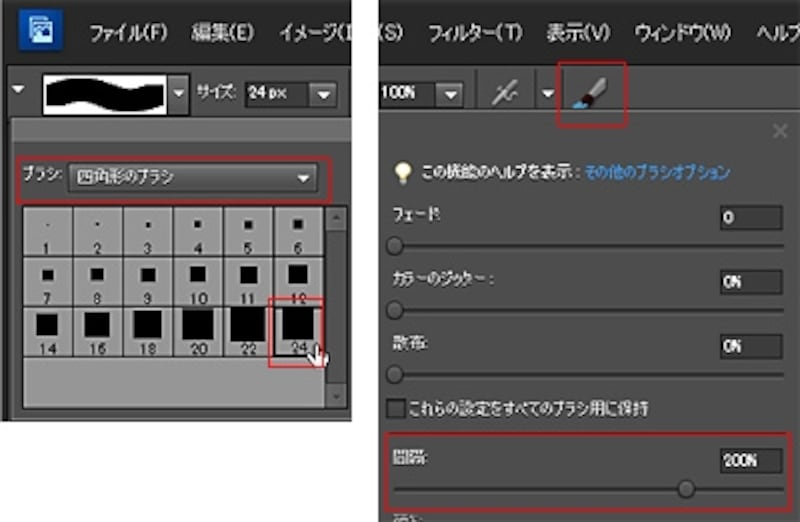Select the square brush size 18

pyautogui.click(x=147, y=332)
